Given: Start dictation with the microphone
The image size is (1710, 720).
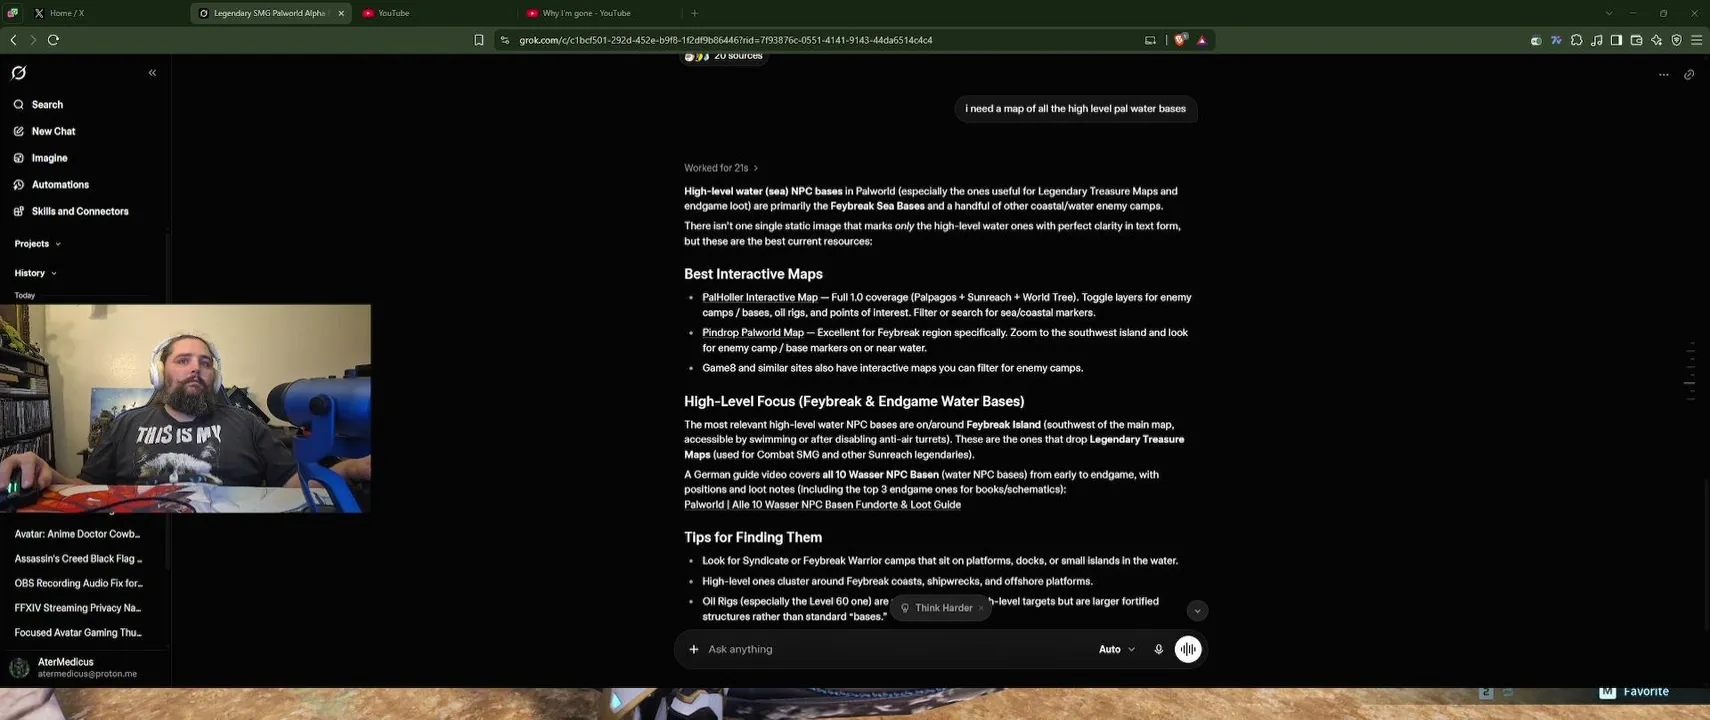Looking at the screenshot, I should (1159, 650).
